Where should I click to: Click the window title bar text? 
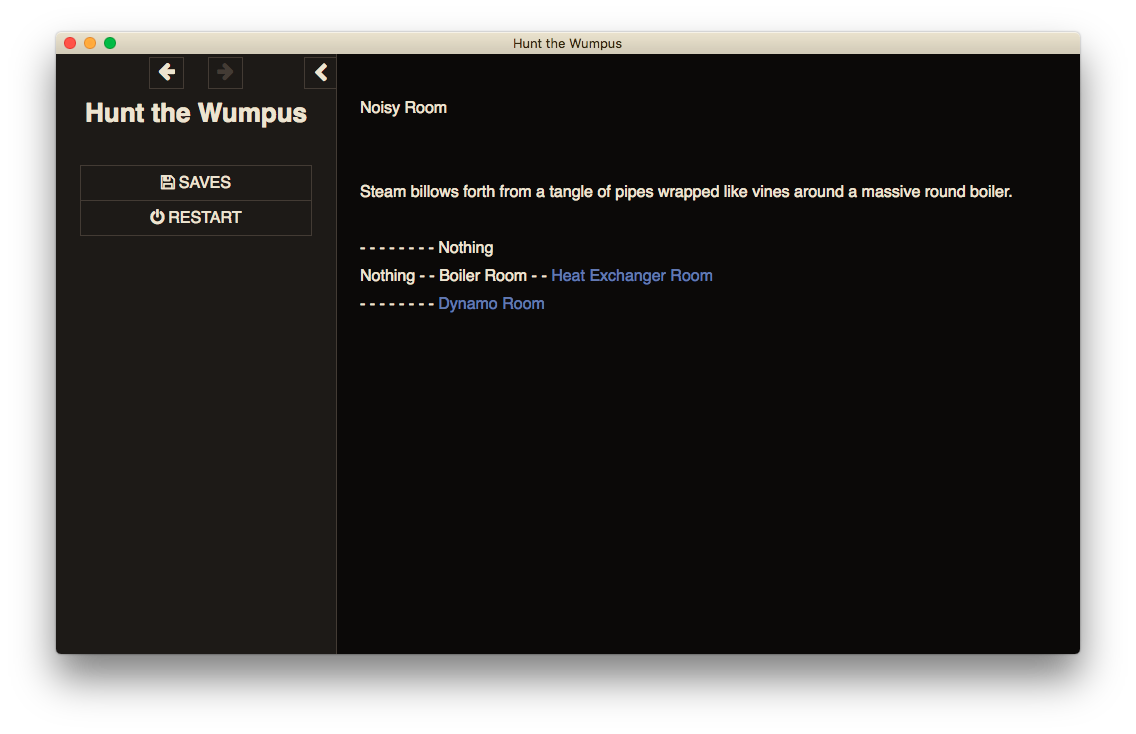567,43
